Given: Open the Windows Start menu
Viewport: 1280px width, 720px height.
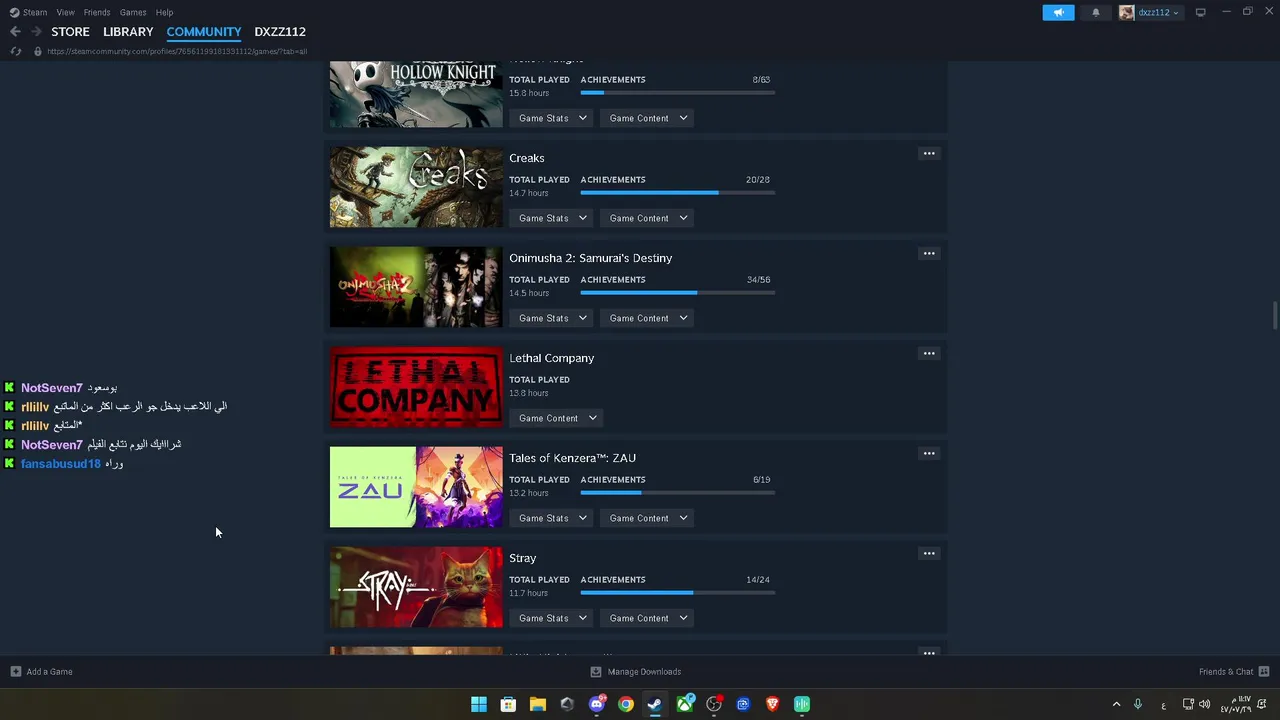Looking at the screenshot, I should point(479,704).
